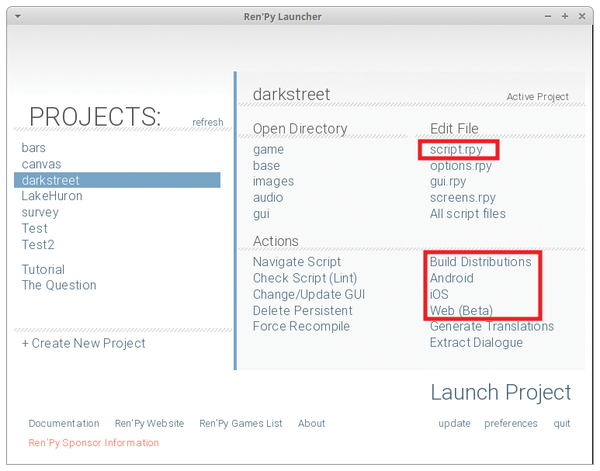600x471 pixels.
Task: Open the iOS build option
Action: tap(439, 294)
